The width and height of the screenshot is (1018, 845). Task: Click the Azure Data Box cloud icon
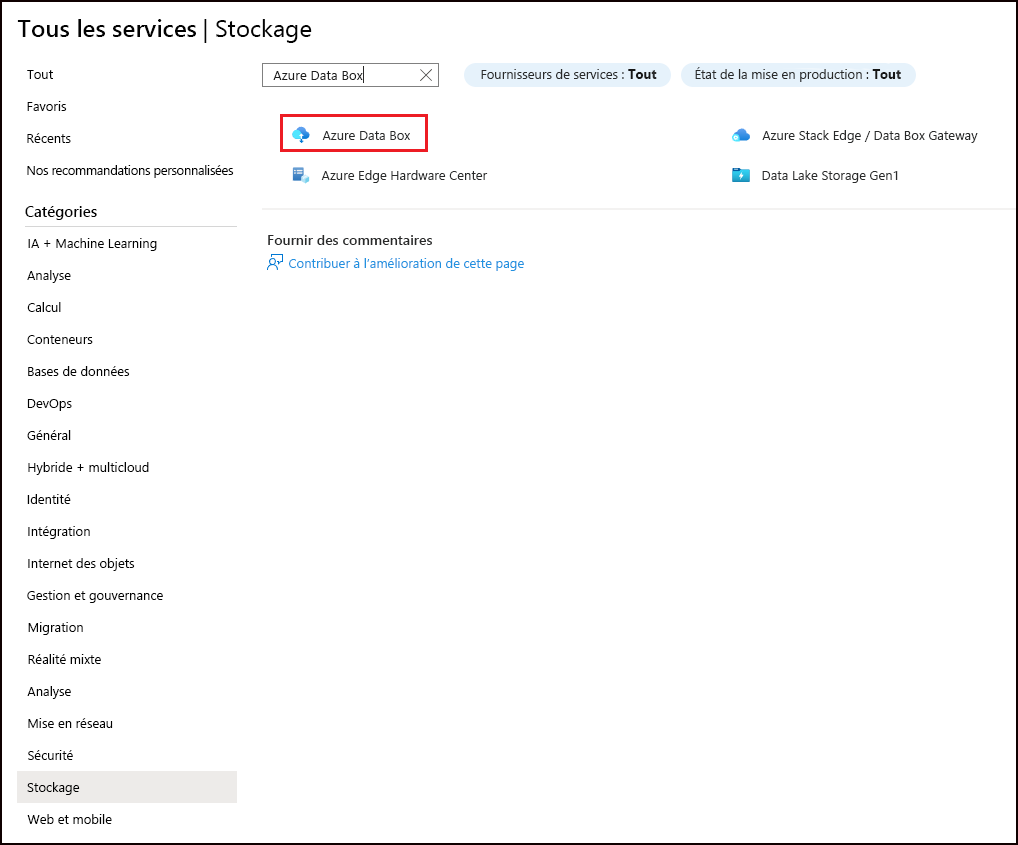(300, 135)
